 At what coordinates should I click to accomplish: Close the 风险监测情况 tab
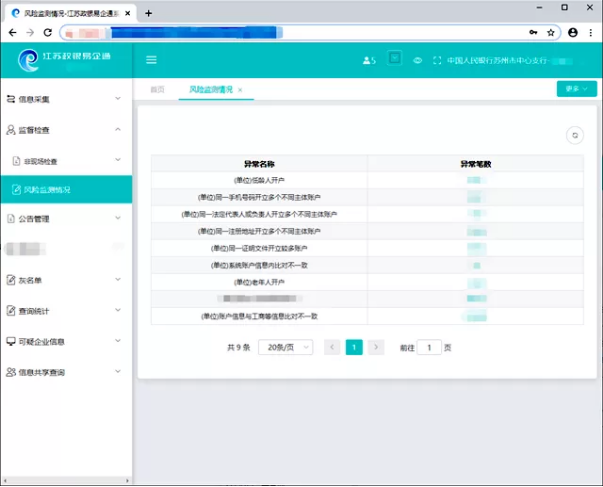[x=240, y=90]
